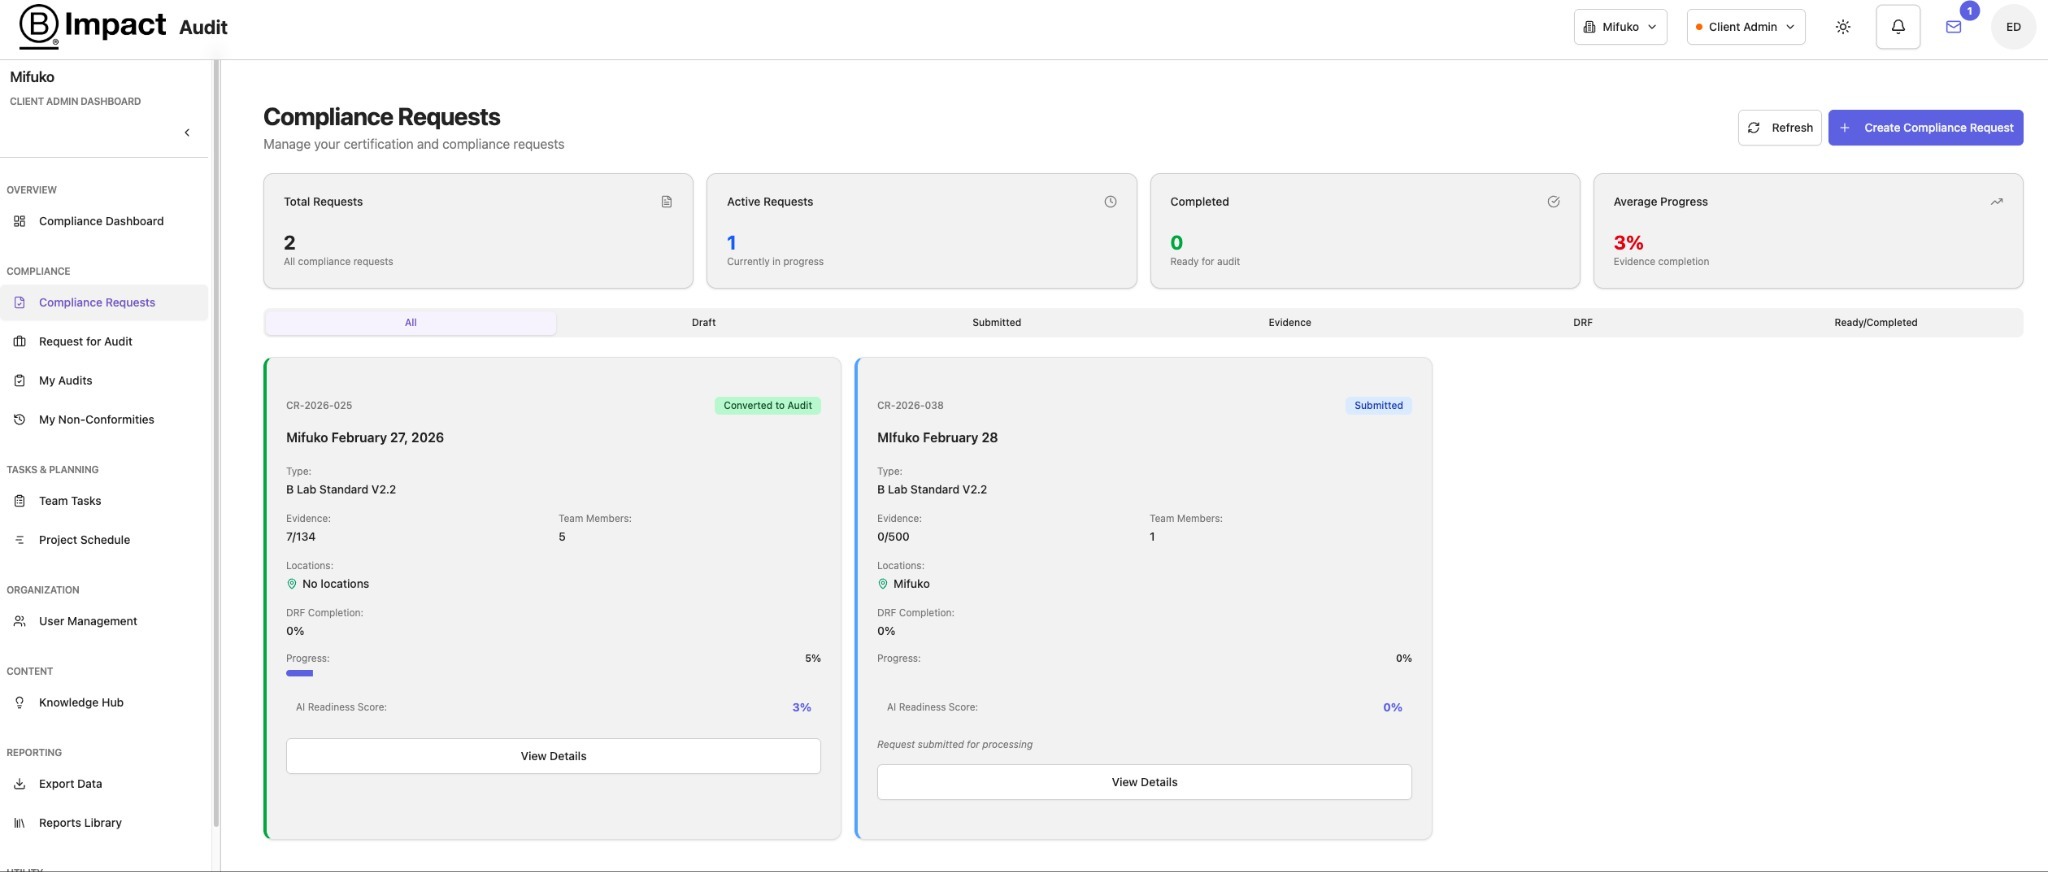Select the Evidence filter tab
This screenshot has width=2048, height=872.
point(1290,322)
